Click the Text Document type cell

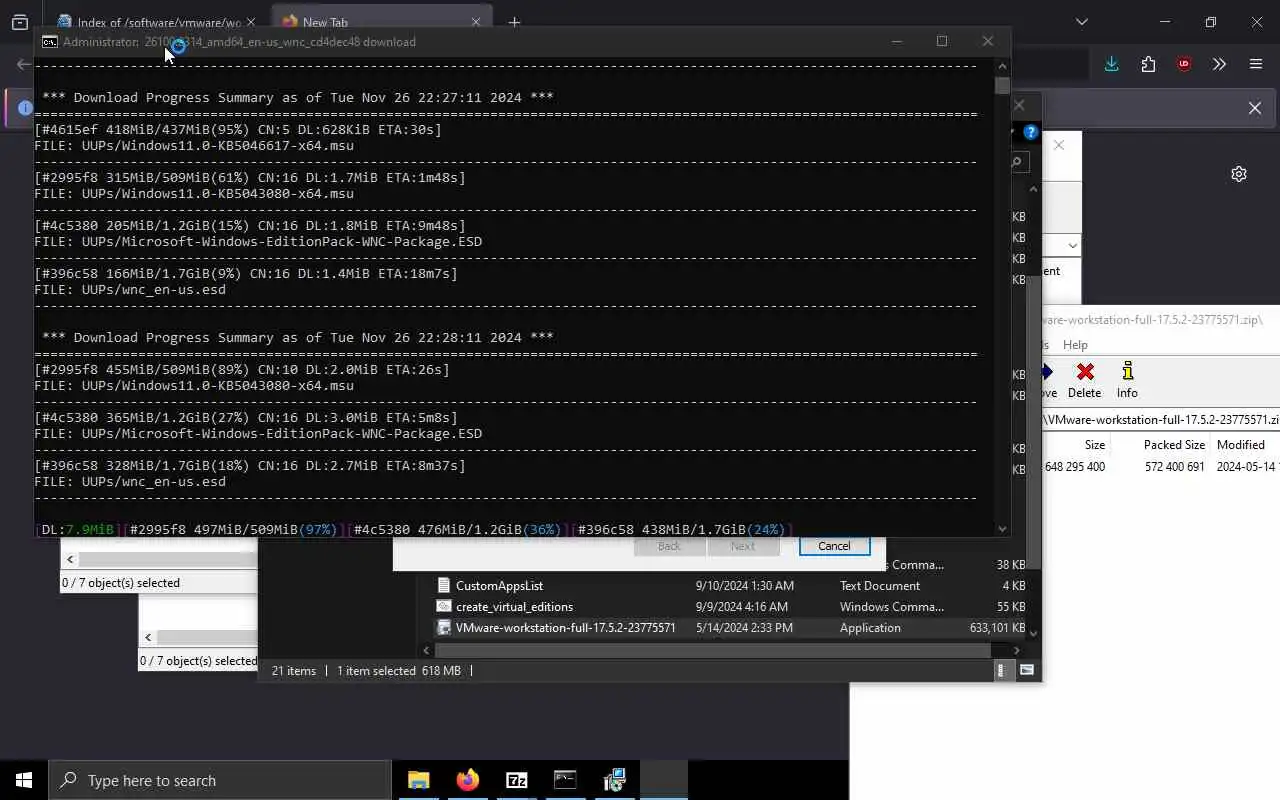pyautogui.click(x=880, y=586)
